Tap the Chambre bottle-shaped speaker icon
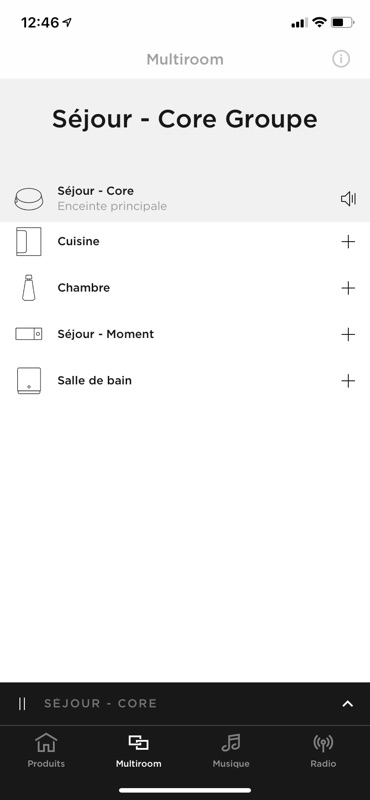 pos(29,288)
